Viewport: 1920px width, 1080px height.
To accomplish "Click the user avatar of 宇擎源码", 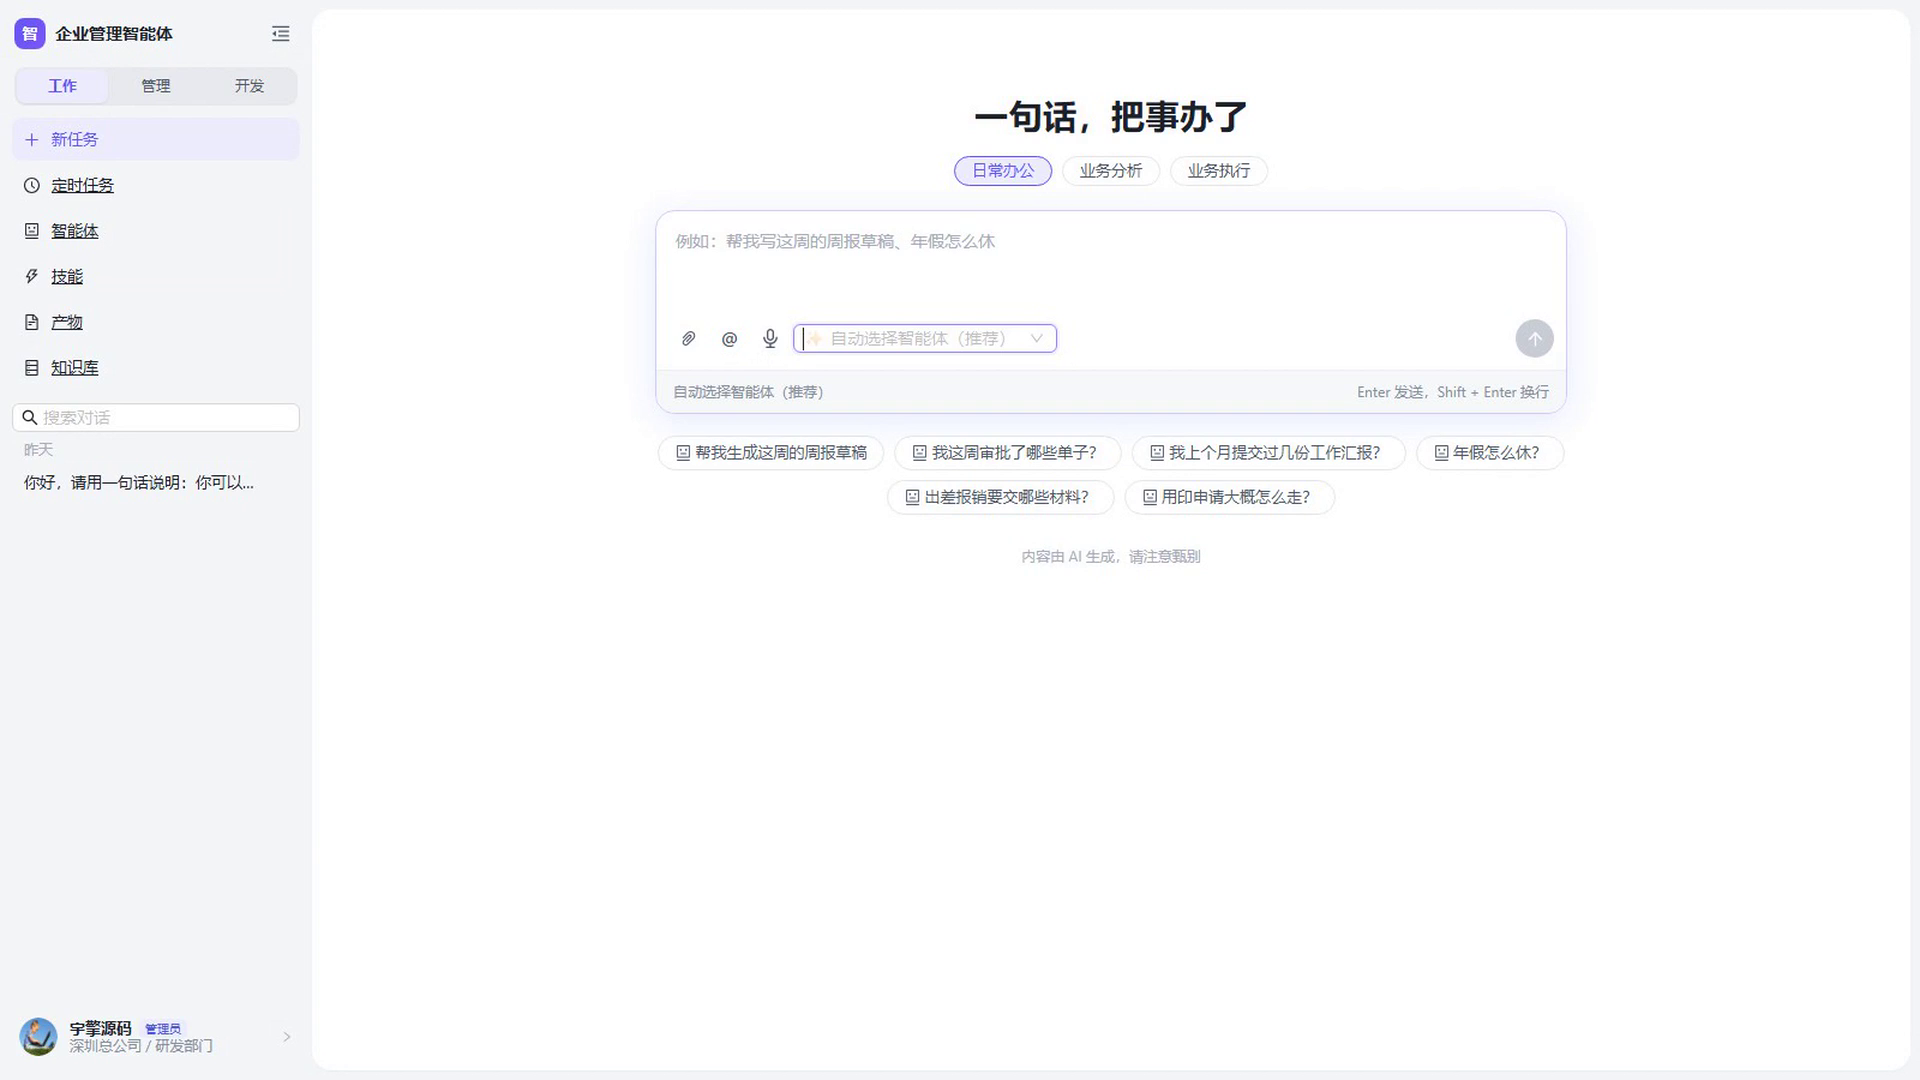I will point(39,1037).
